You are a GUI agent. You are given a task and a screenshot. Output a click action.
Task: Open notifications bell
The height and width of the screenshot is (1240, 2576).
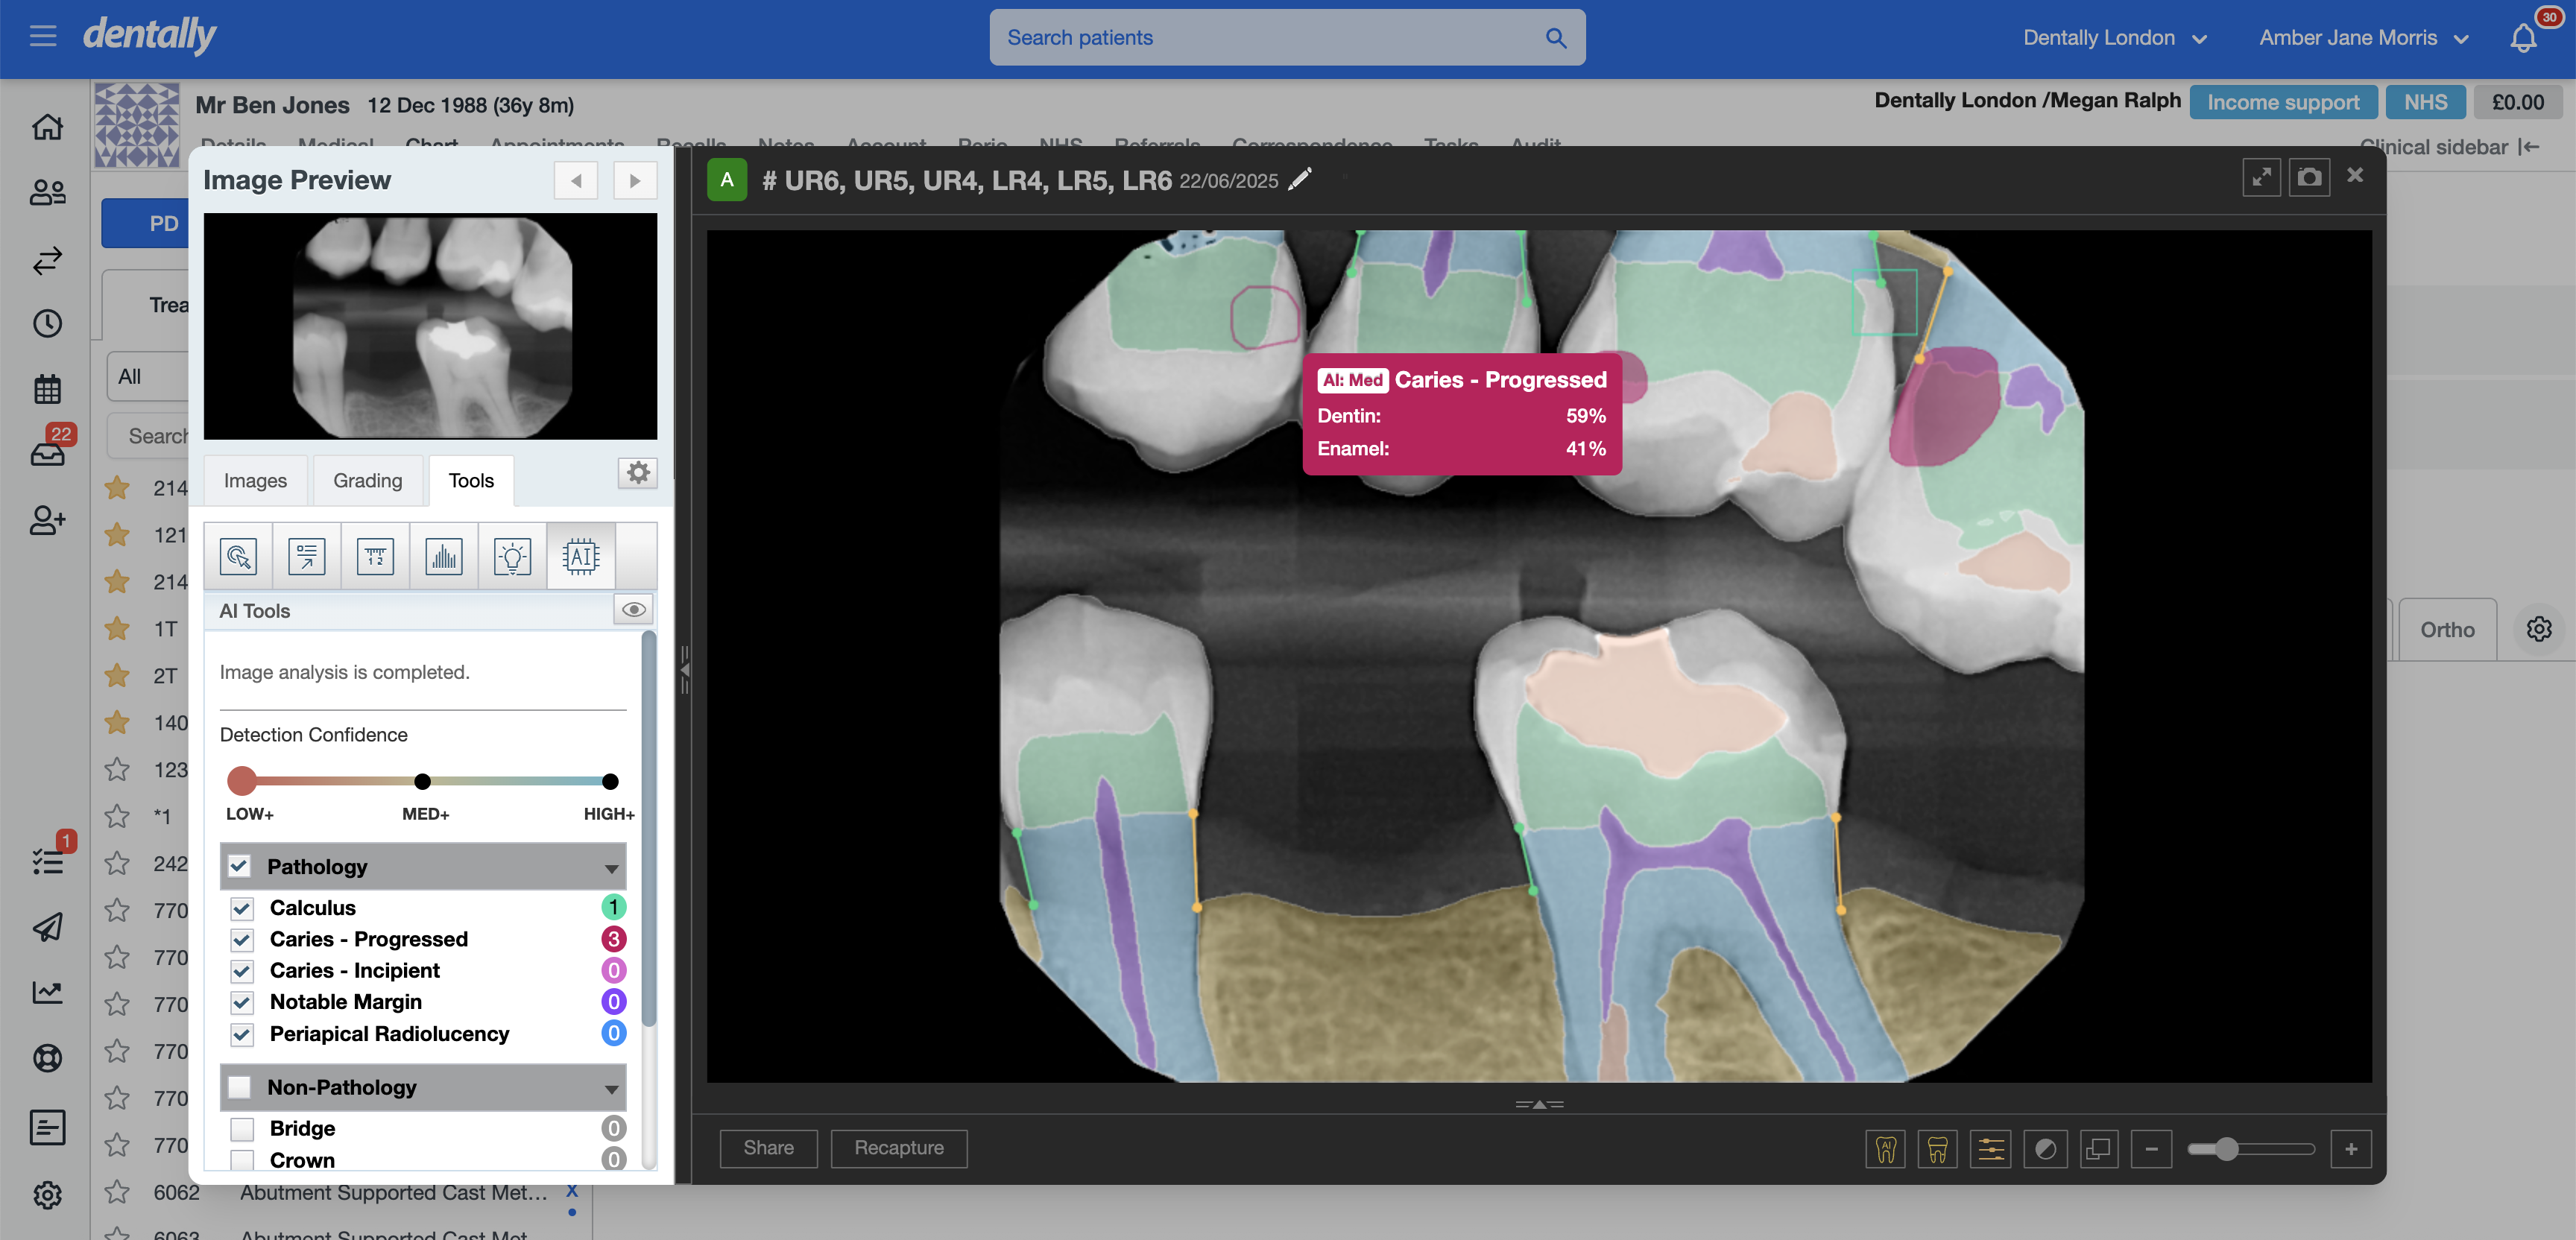point(2524,38)
